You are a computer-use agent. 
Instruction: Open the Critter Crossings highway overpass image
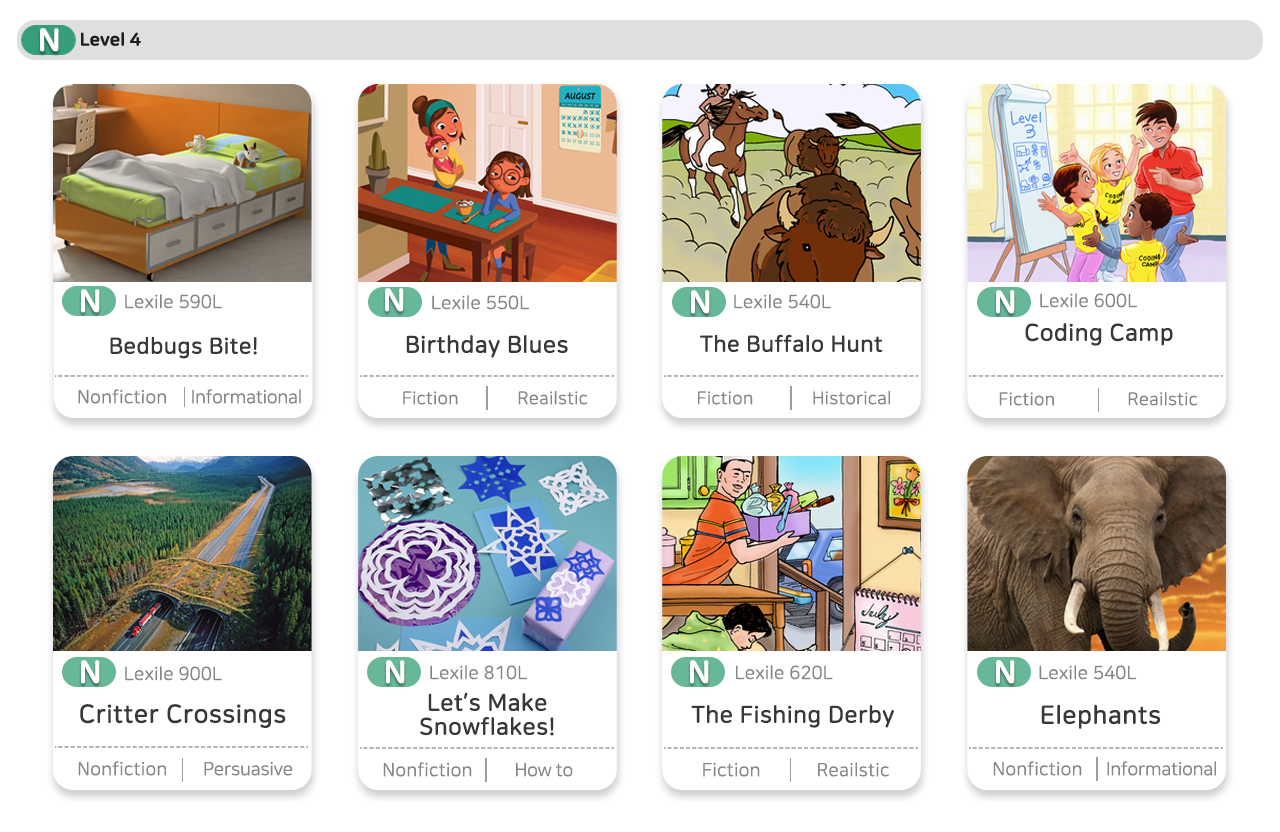182,554
